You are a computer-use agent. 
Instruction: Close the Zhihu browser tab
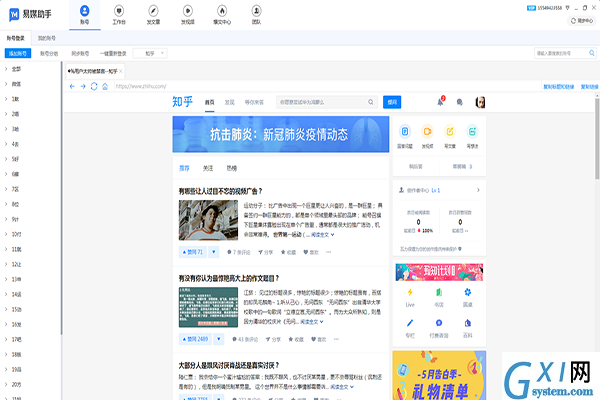pos(121,71)
